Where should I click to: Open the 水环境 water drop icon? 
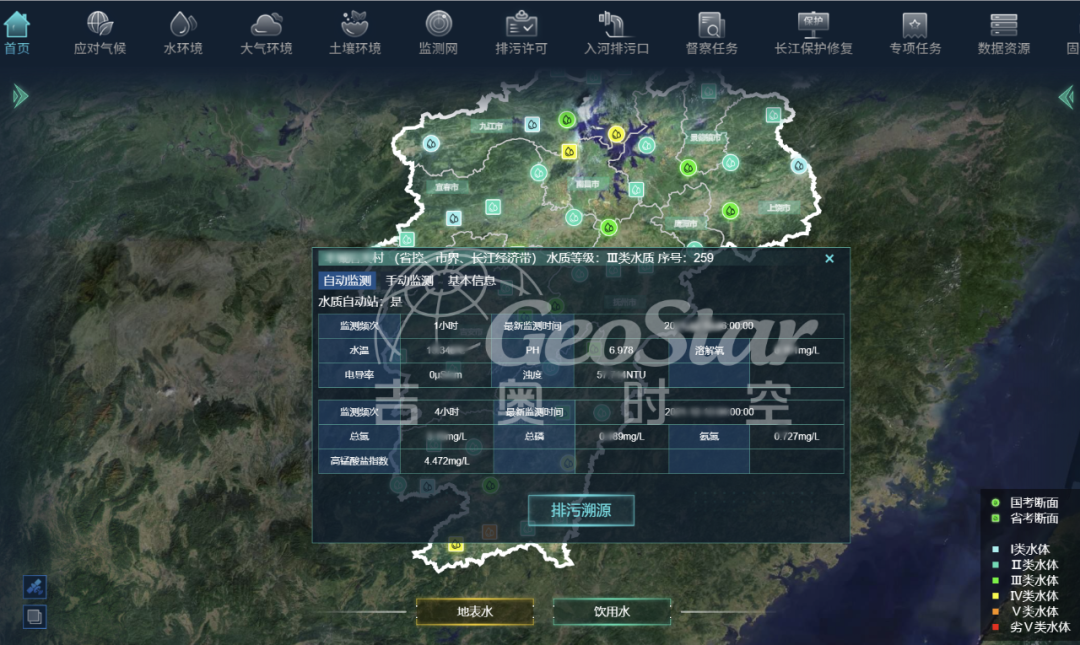(x=183, y=24)
